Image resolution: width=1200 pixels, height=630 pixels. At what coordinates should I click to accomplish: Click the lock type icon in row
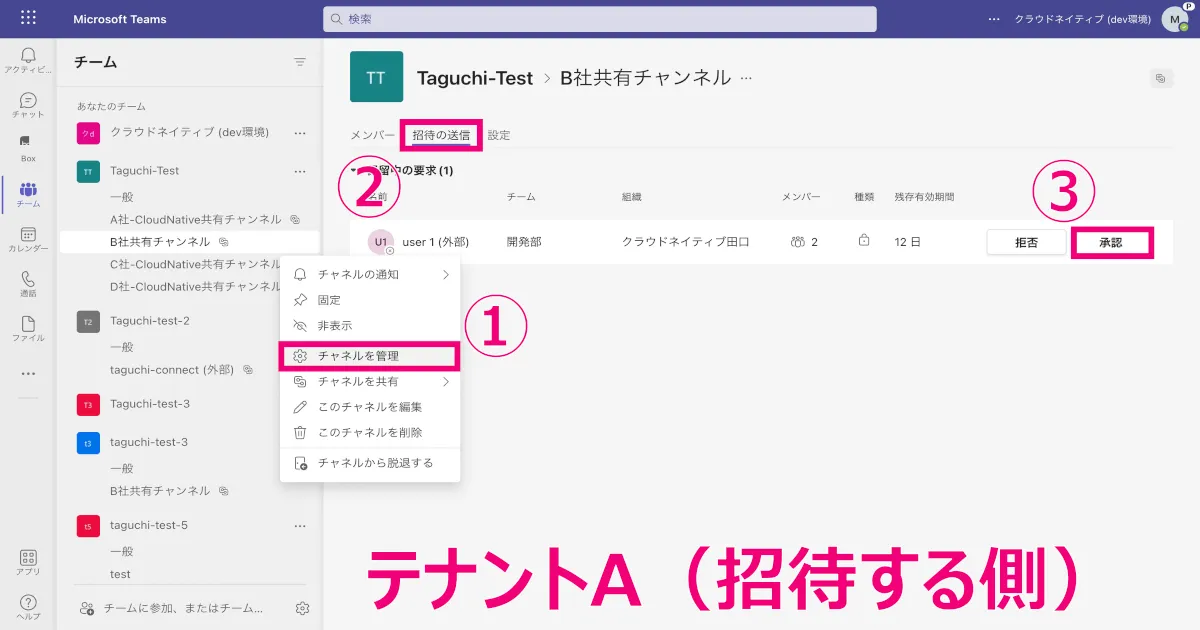click(x=864, y=241)
